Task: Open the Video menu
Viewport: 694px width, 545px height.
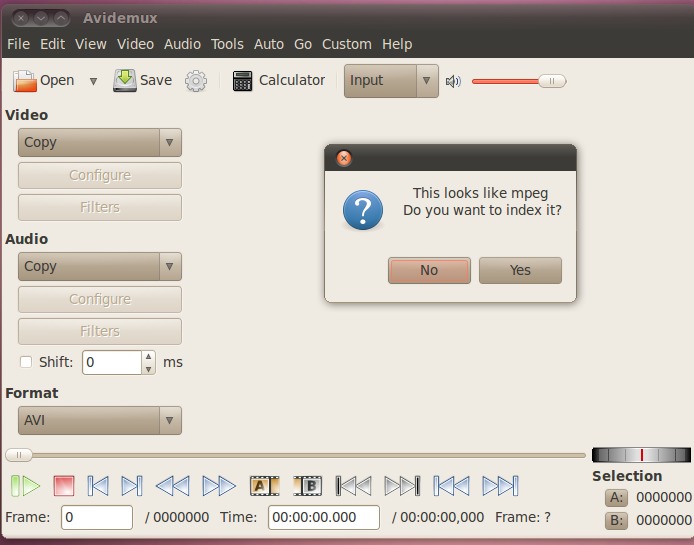Action: coord(135,44)
